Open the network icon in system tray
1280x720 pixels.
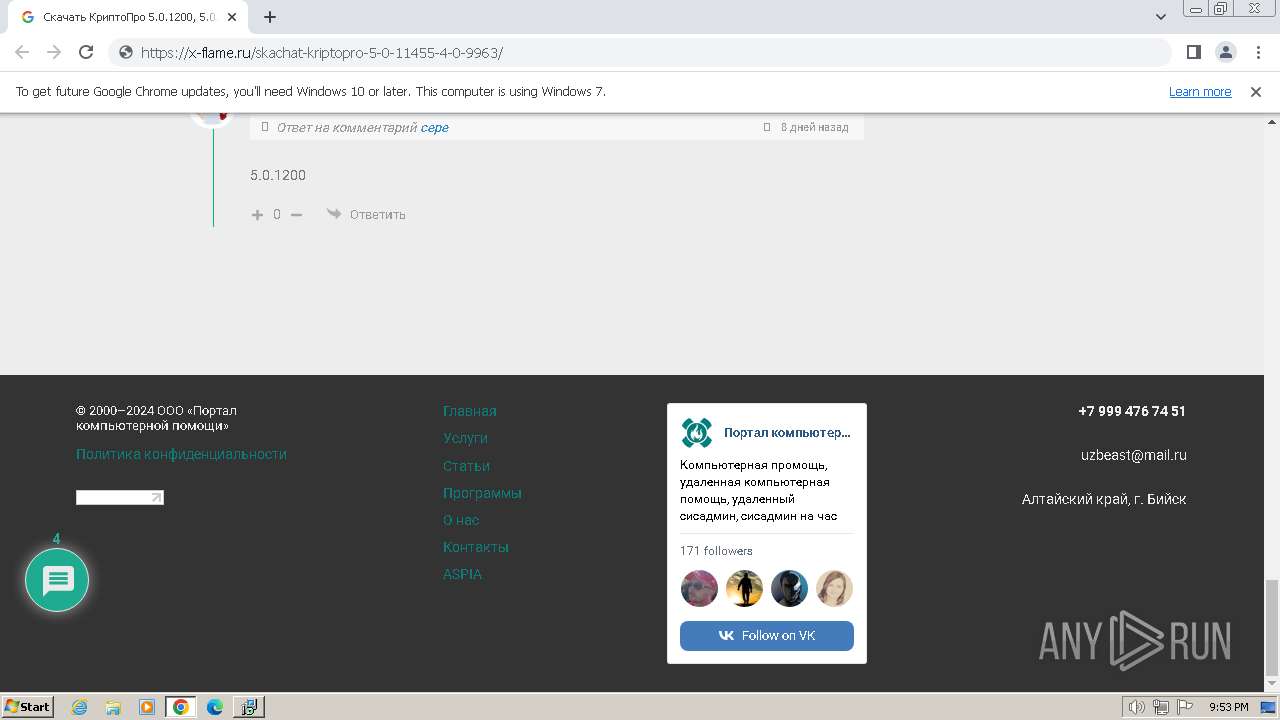1161,707
